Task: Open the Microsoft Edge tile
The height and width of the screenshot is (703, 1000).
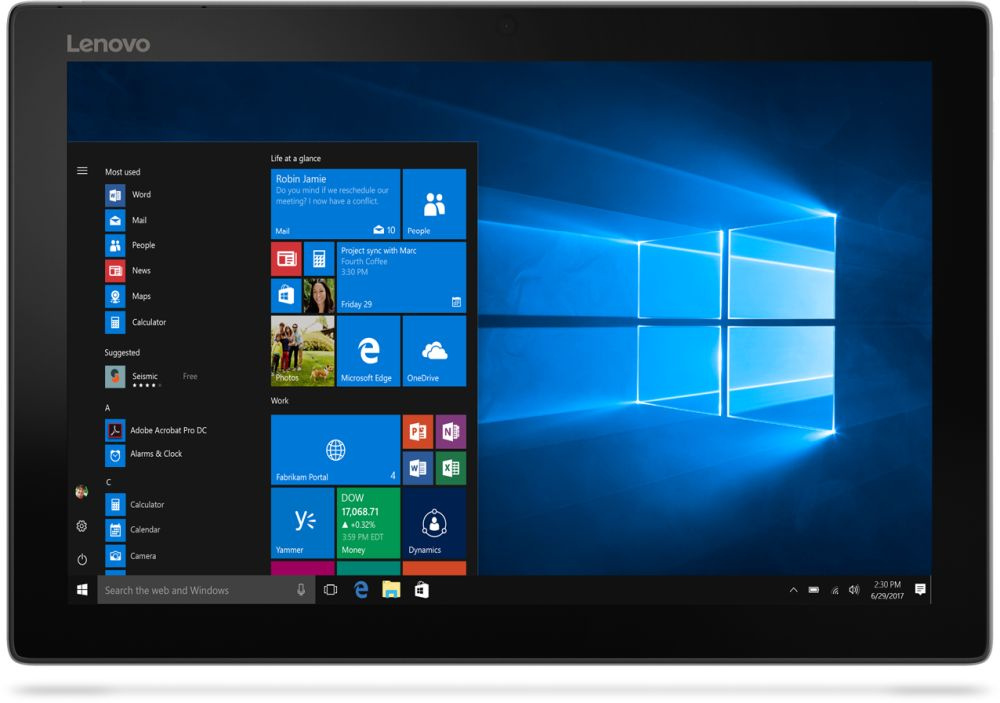Action: click(368, 351)
